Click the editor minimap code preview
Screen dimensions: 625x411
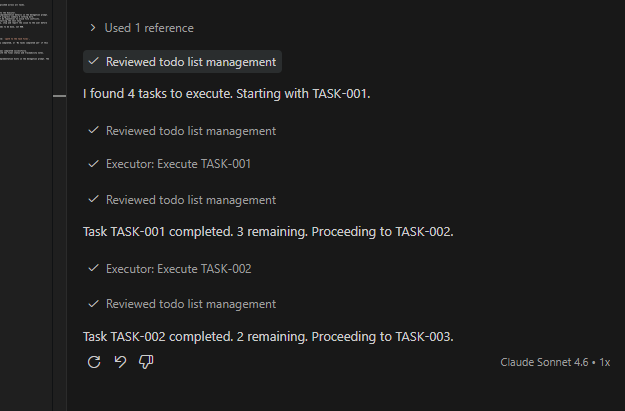30,60
